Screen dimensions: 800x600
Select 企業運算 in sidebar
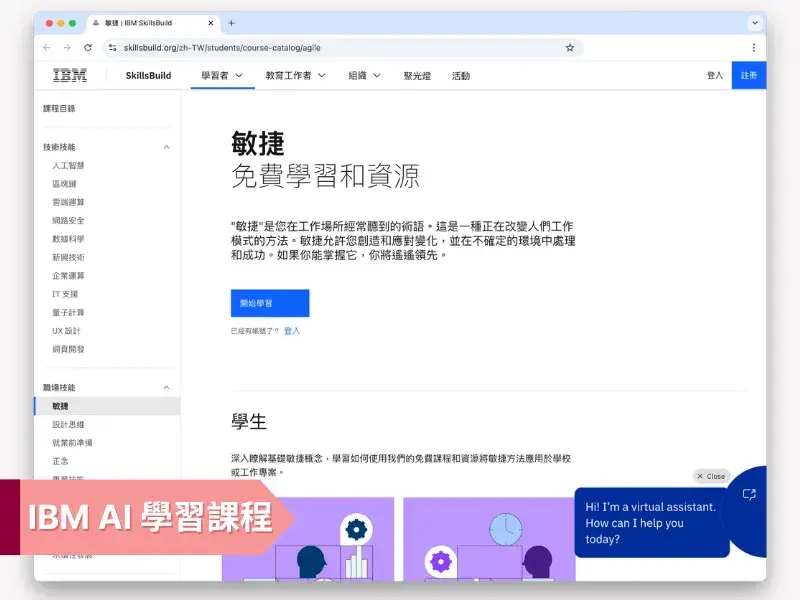click(68, 276)
